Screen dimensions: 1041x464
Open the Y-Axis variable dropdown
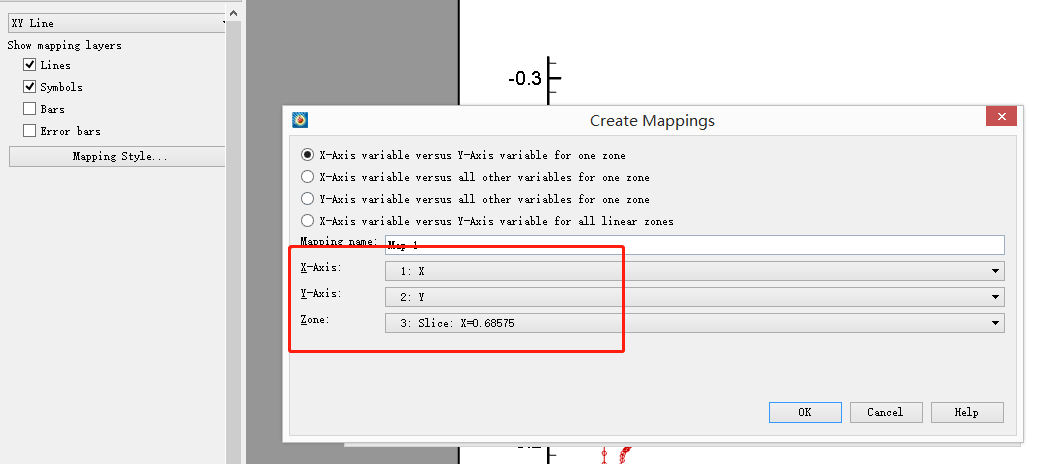[x=694, y=297]
